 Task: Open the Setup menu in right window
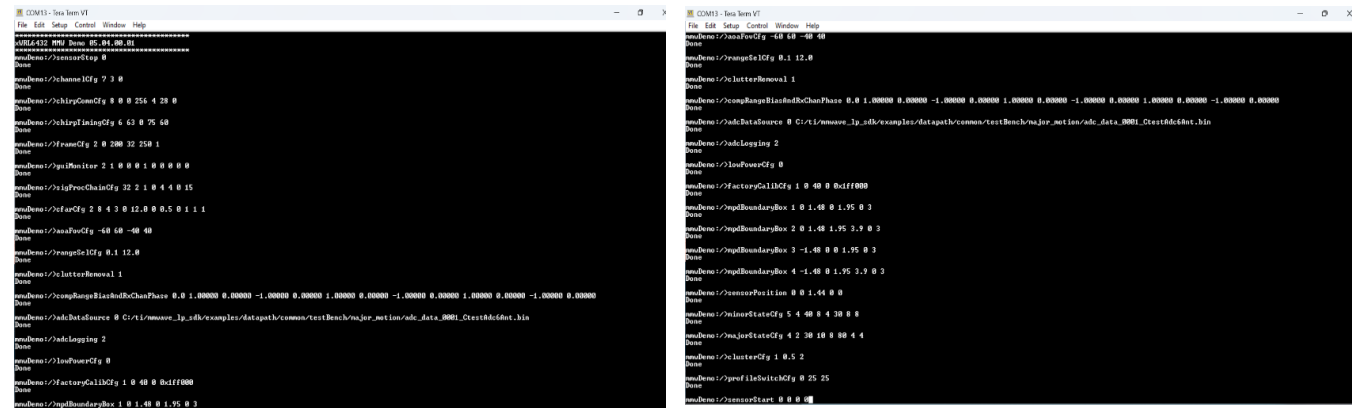(732, 26)
